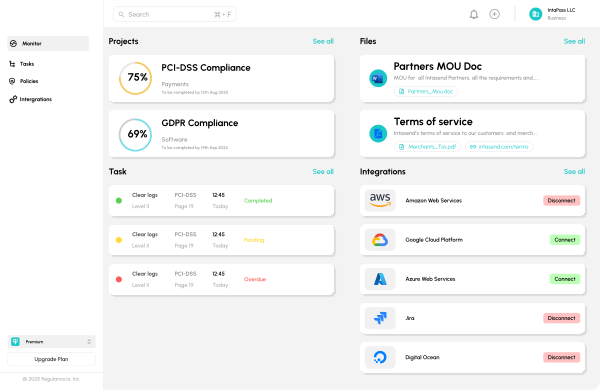Open the Terms of service title
The image size is (600, 390).
coord(433,122)
